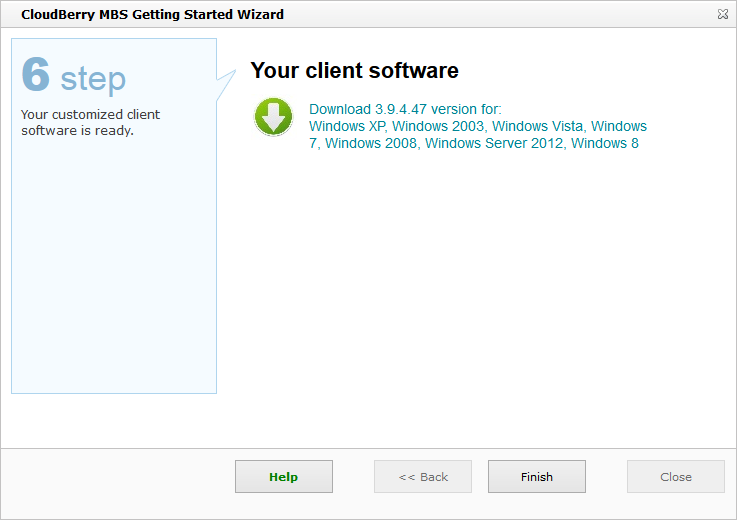Go back using the << Back button
This screenshot has width=737, height=520.
tap(423, 477)
